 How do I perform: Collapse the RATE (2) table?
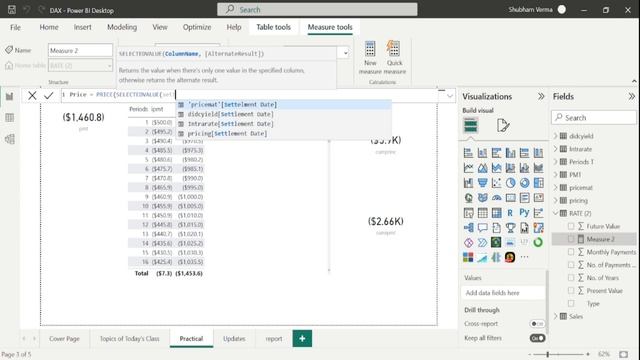[x=556, y=213]
